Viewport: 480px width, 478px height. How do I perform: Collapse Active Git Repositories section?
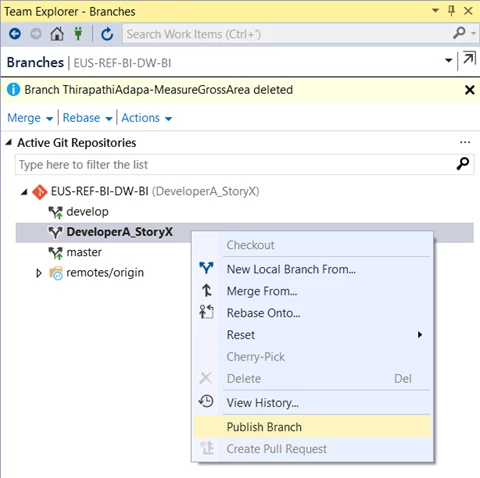coord(9,143)
